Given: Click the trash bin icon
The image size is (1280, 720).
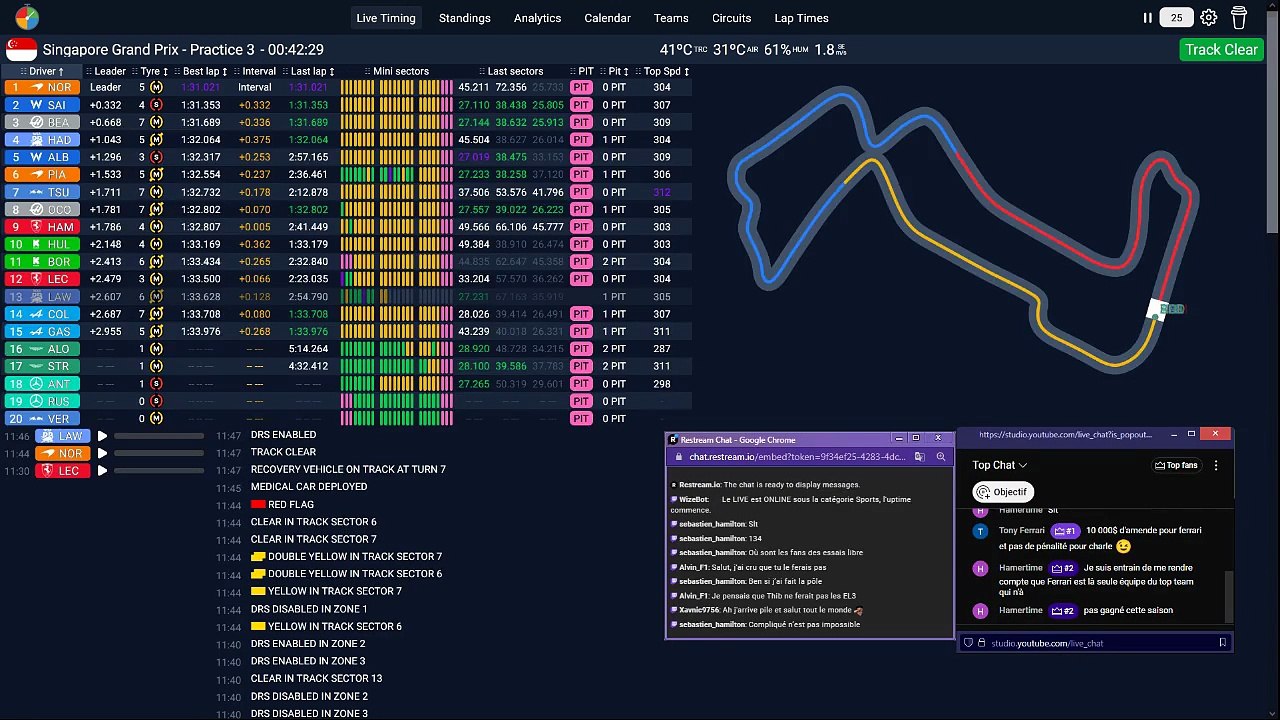Looking at the screenshot, I should 1239,18.
